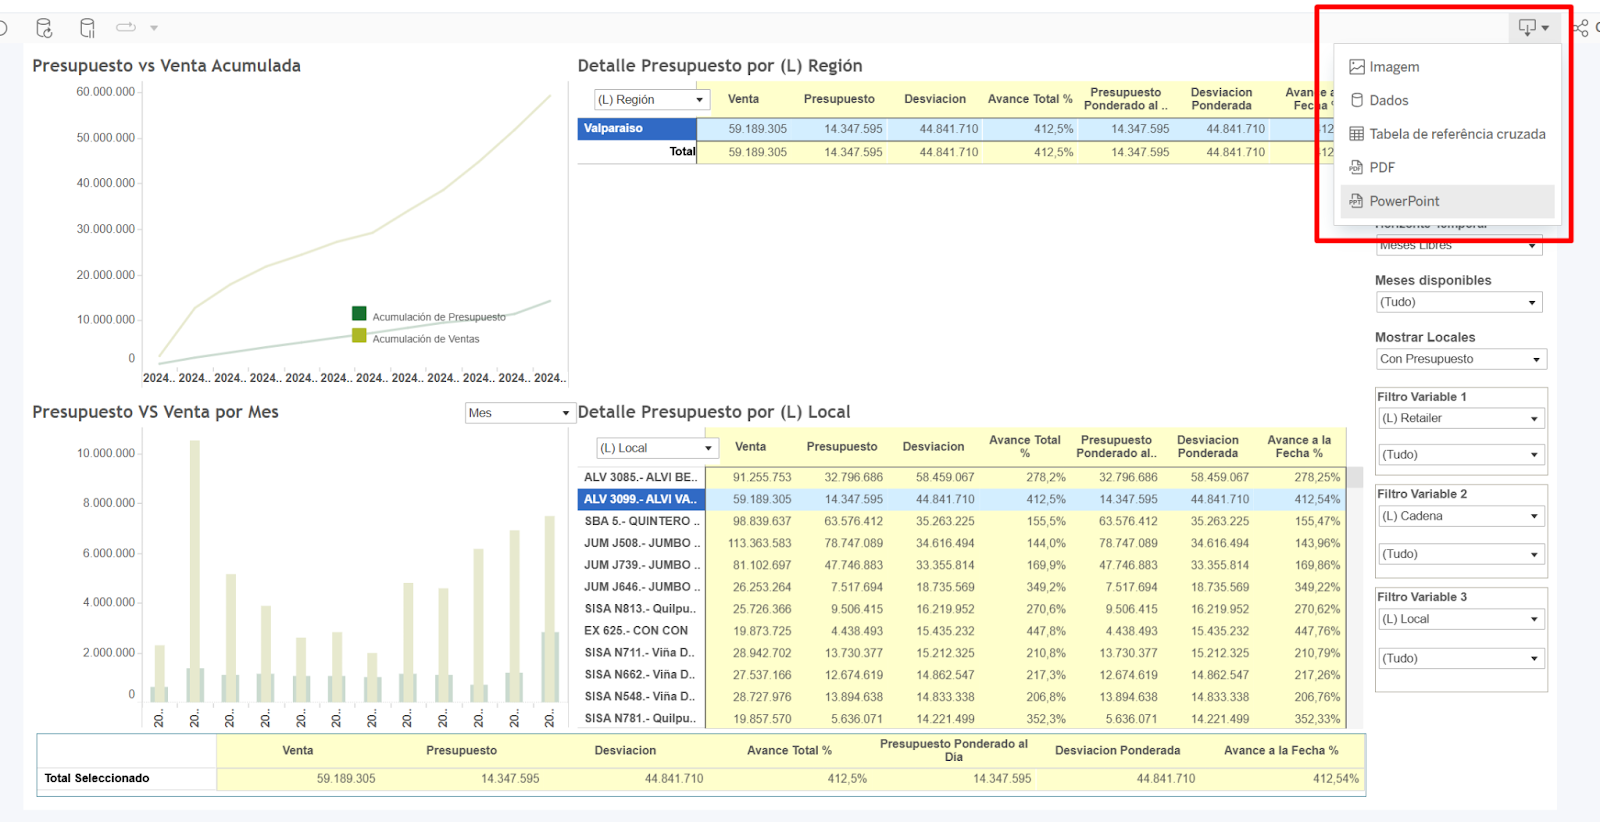This screenshot has height=822, width=1600.
Task: Open Filtro Variable 1 Retailer dropdown
Action: (1460, 419)
